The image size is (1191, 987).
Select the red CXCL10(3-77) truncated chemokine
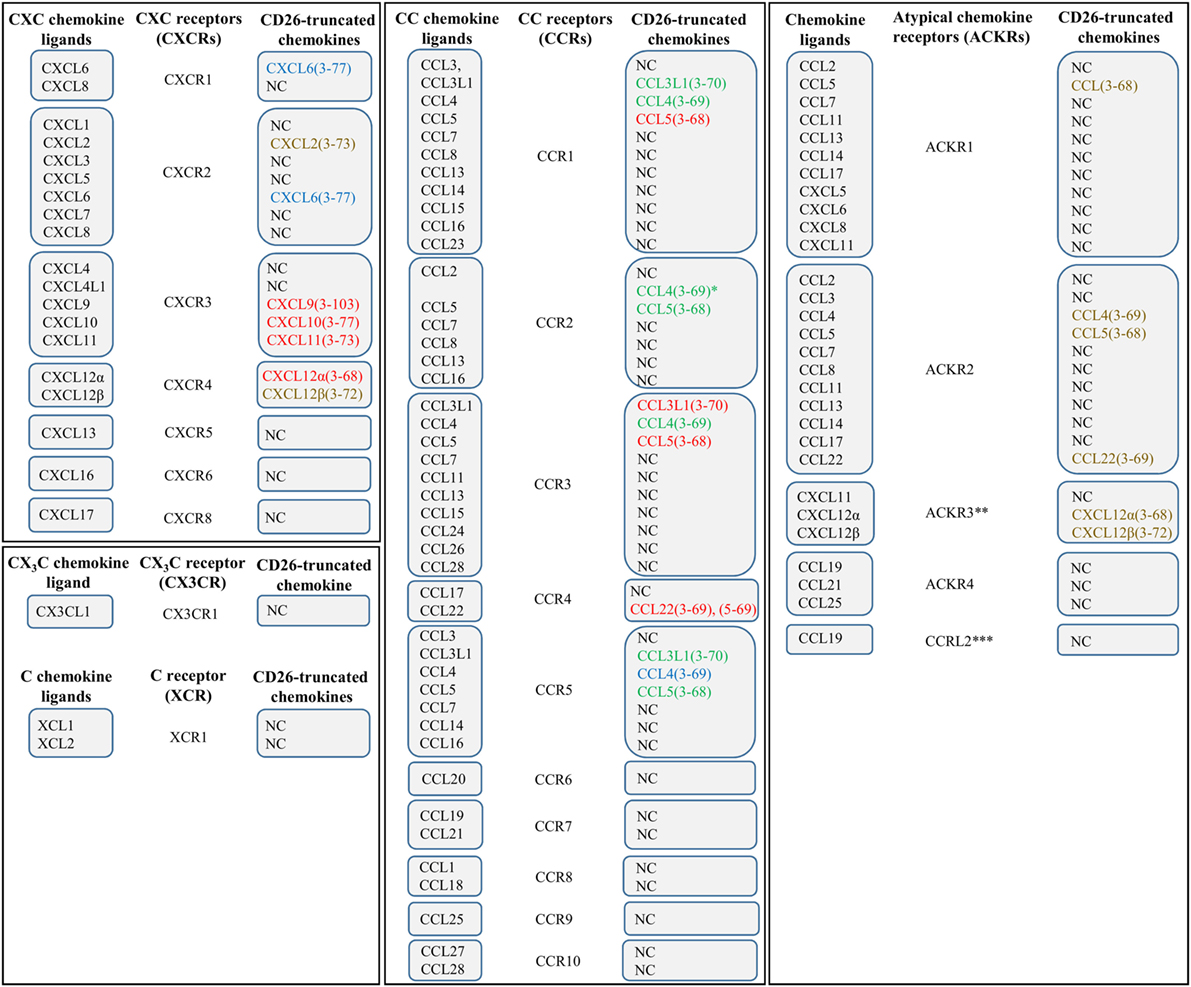[313, 322]
